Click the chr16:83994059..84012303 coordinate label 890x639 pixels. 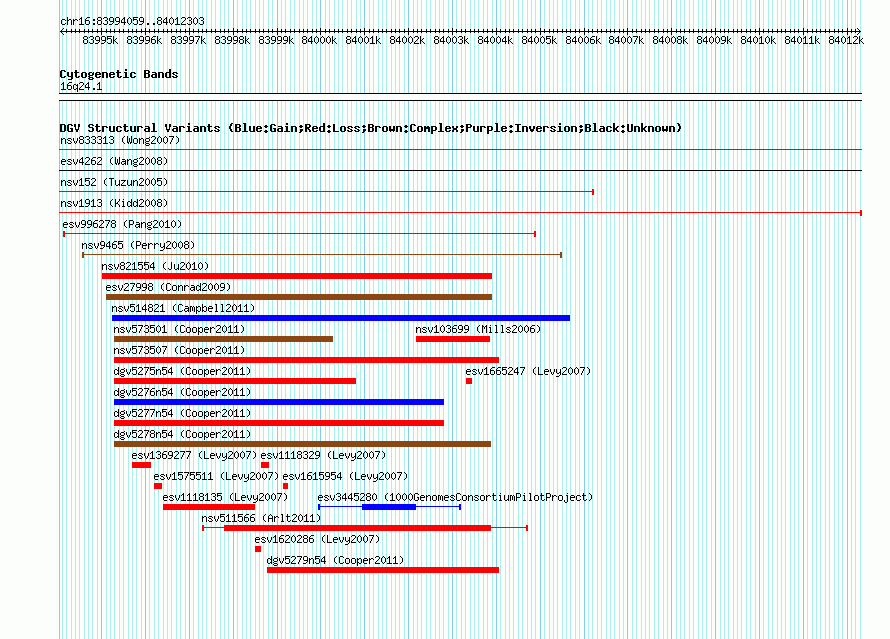132,21
